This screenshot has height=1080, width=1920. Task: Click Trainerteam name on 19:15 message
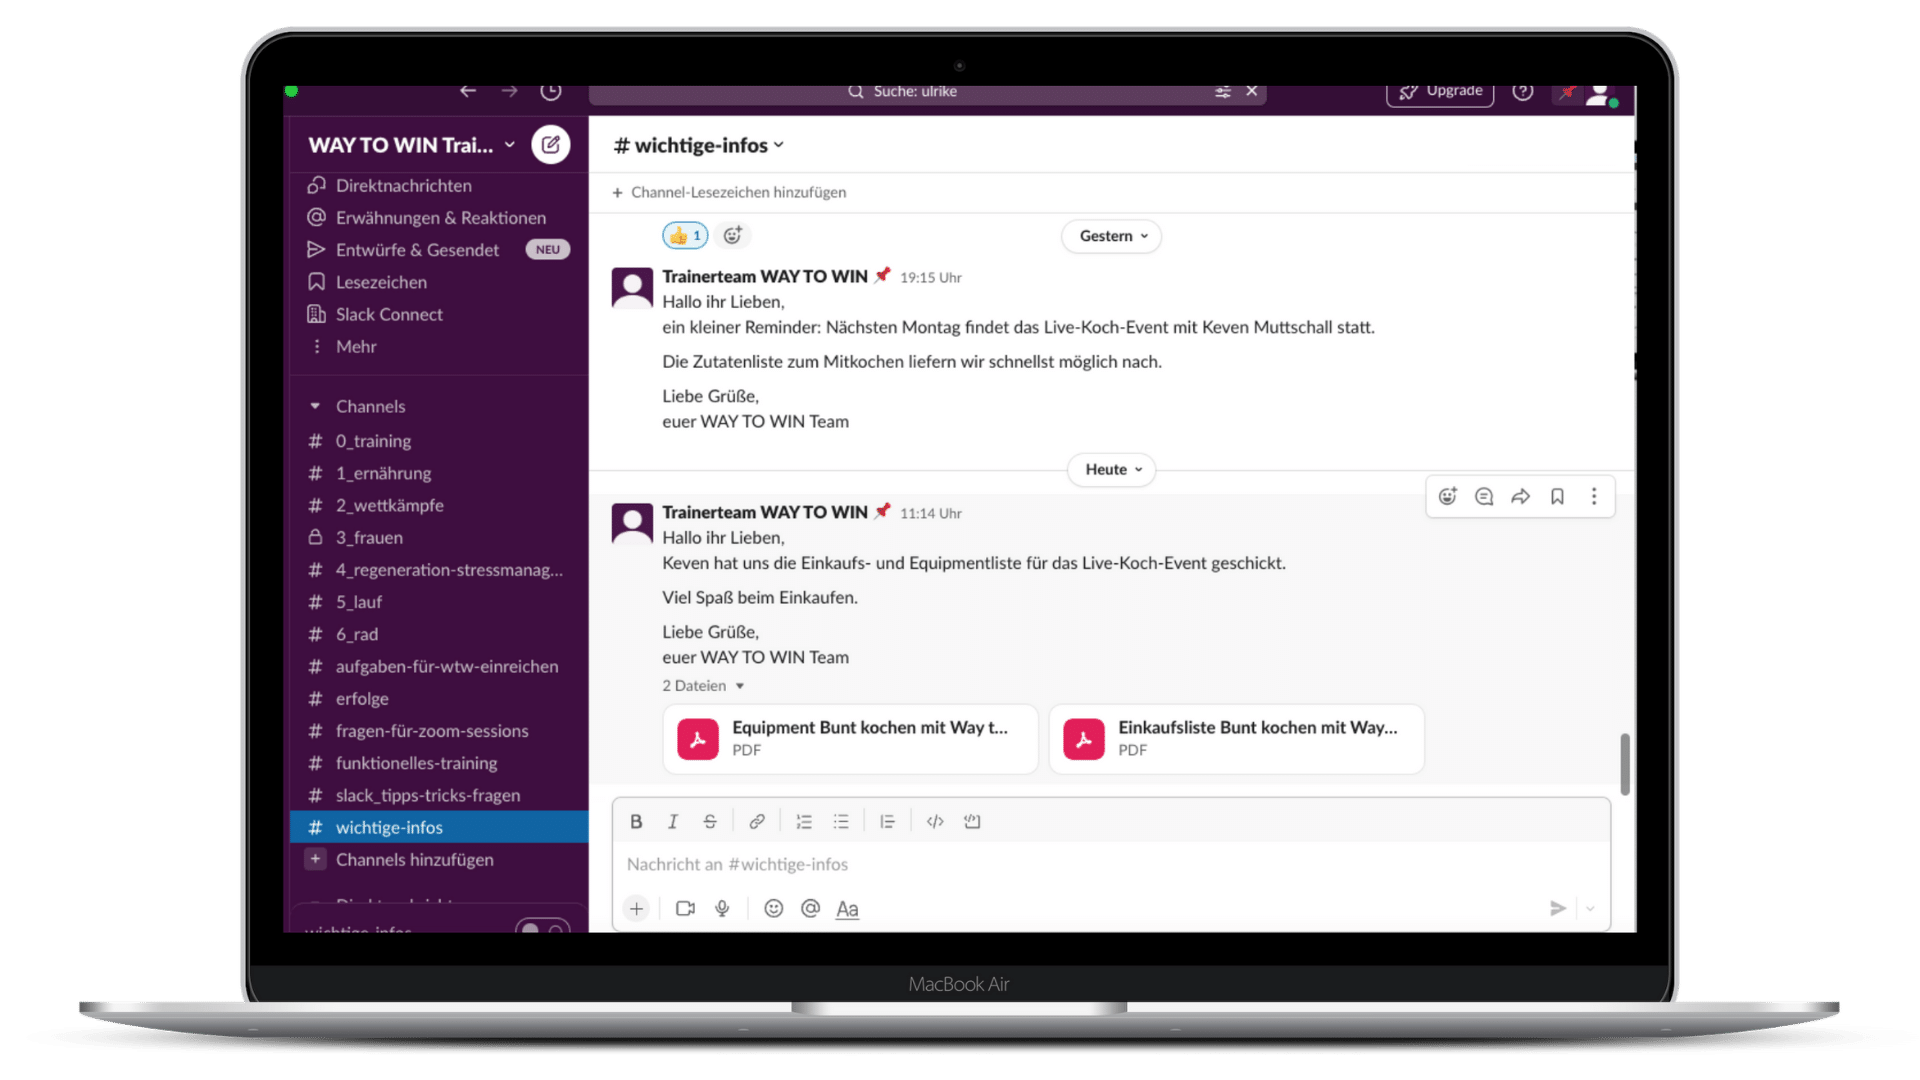[764, 277]
